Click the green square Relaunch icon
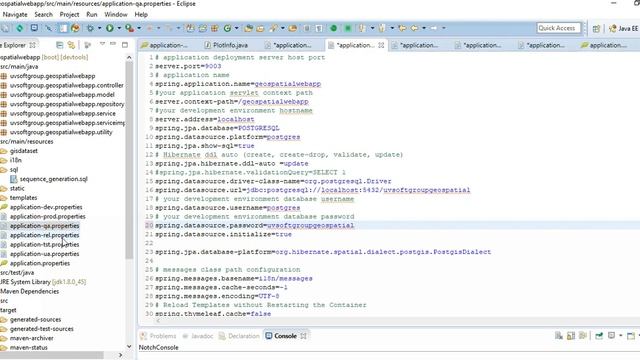The width and height of the screenshot is (640, 360). point(348,28)
